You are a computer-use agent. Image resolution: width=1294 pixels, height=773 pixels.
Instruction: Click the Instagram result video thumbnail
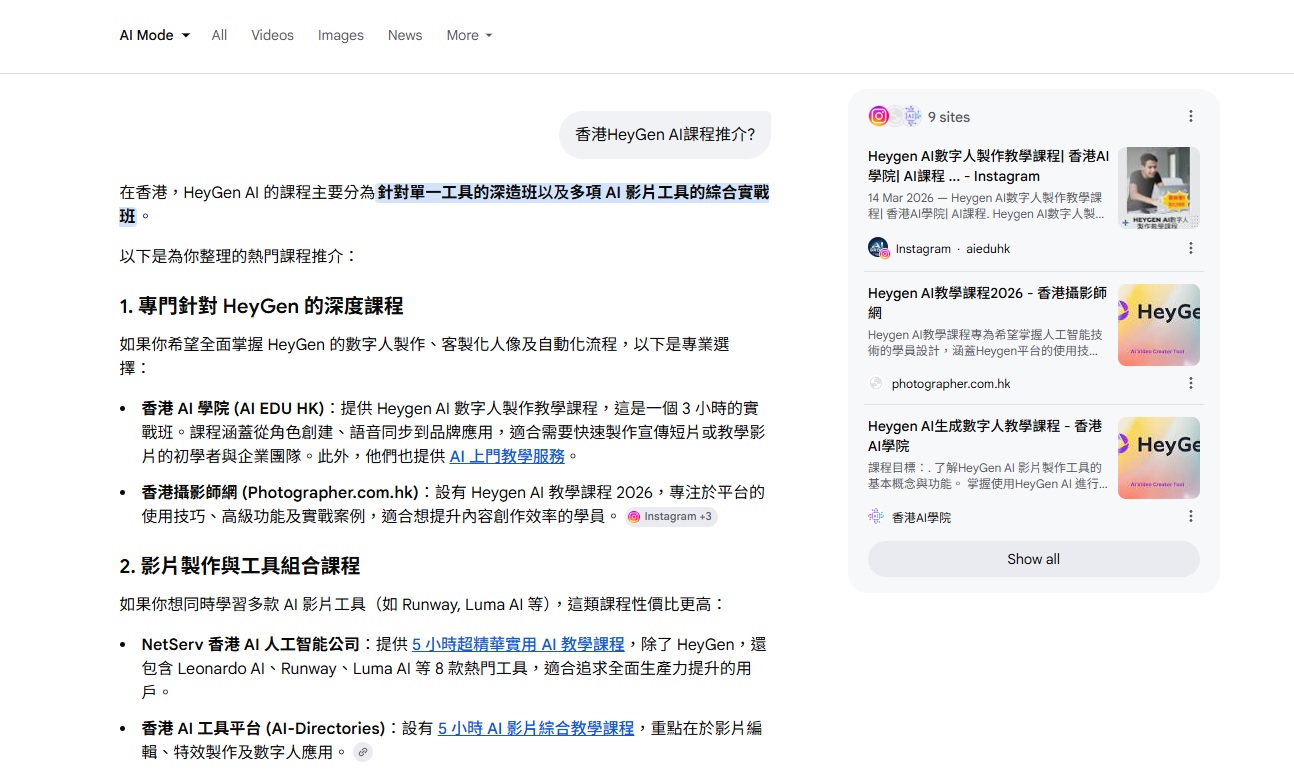[x=1159, y=188]
